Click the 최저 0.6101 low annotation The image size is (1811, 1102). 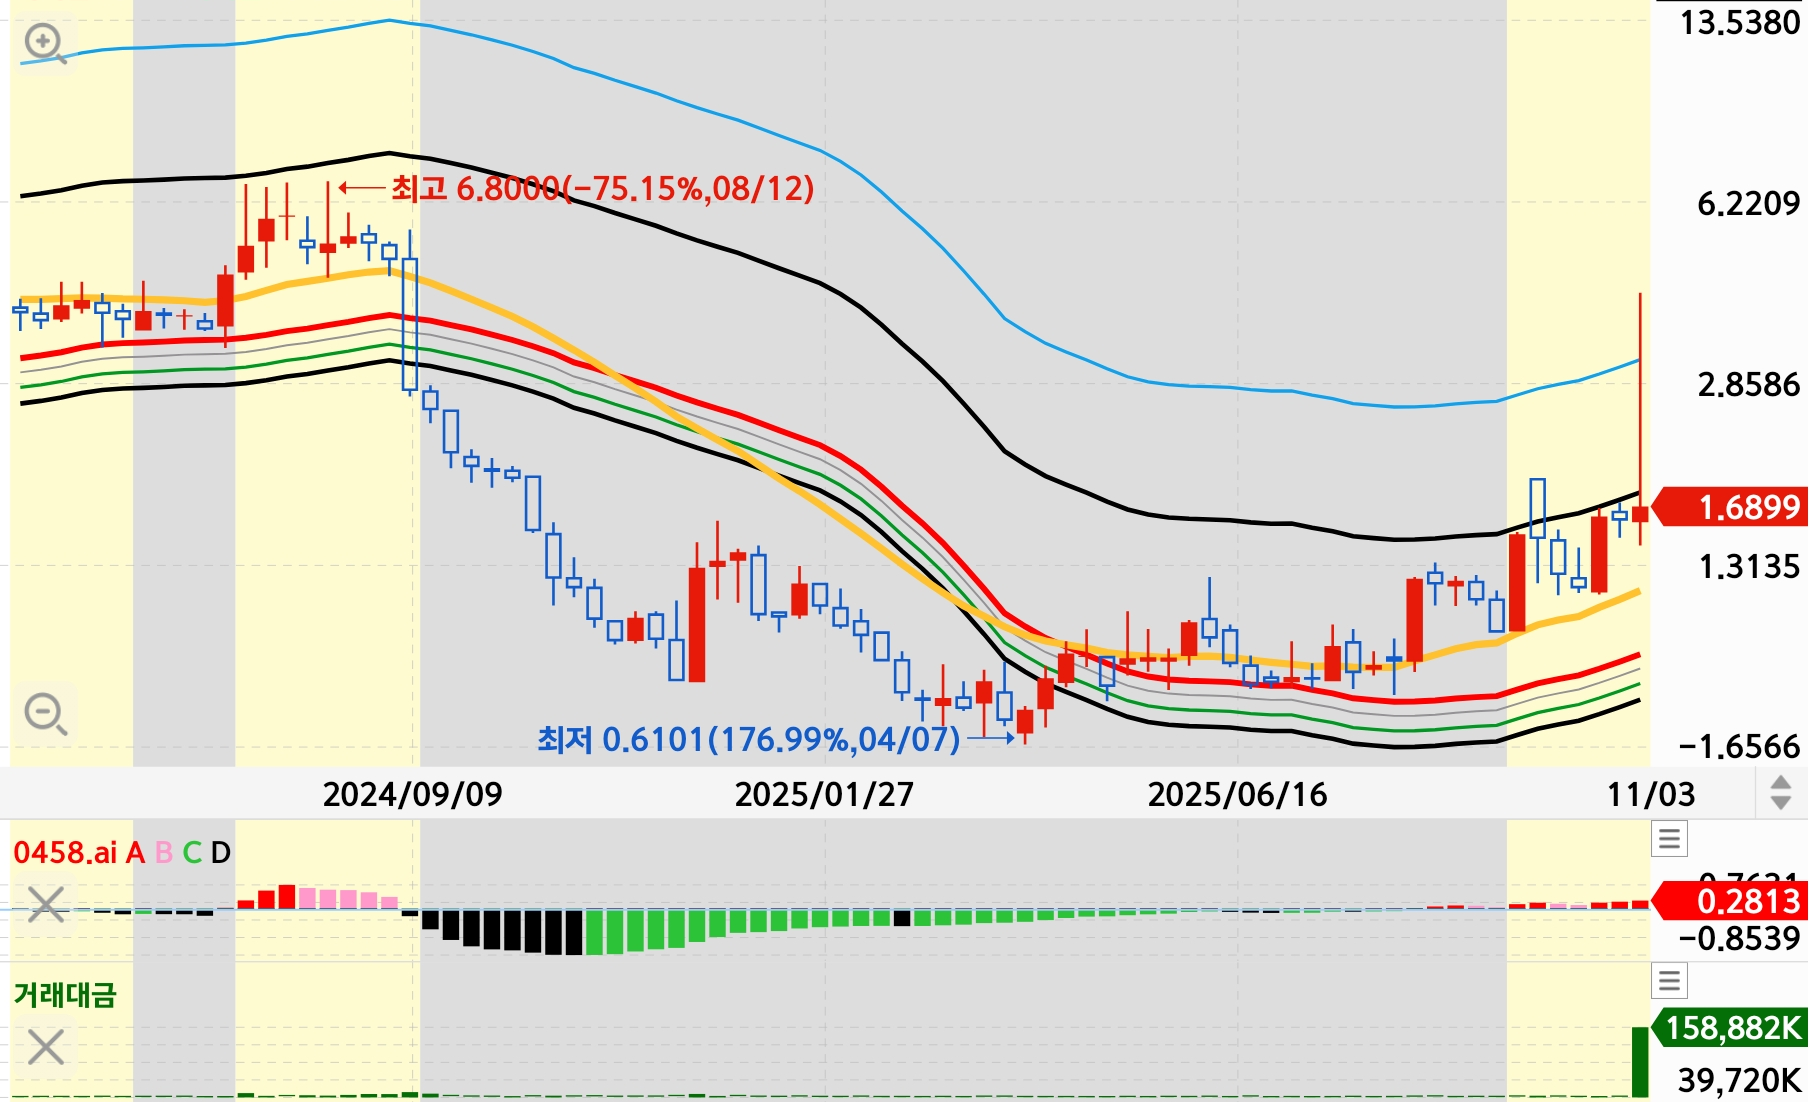pyautogui.click(x=748, y=739)
